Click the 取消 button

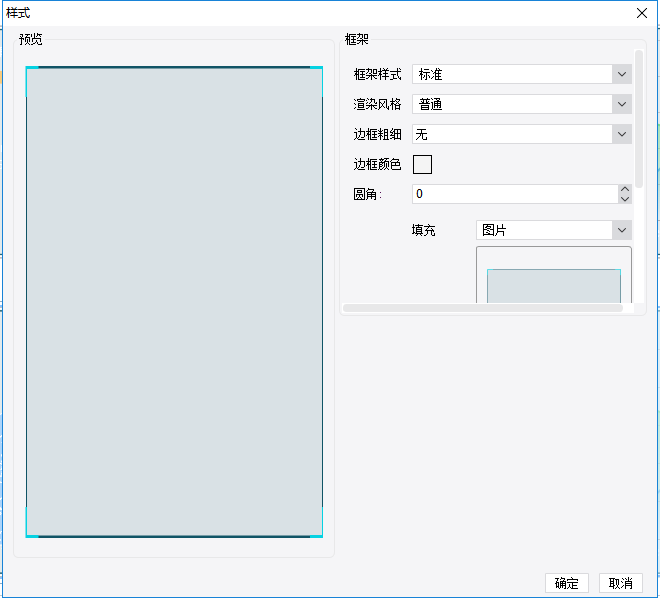coord(621,583)
